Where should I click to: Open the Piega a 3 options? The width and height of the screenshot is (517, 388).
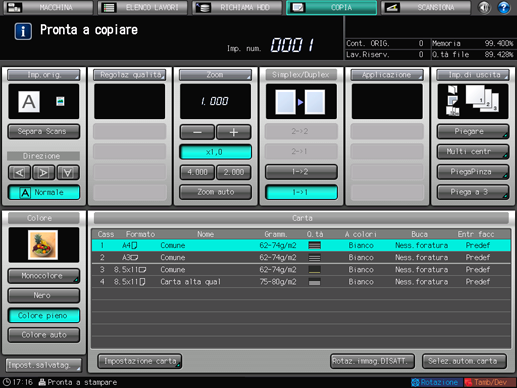[473, 192]
